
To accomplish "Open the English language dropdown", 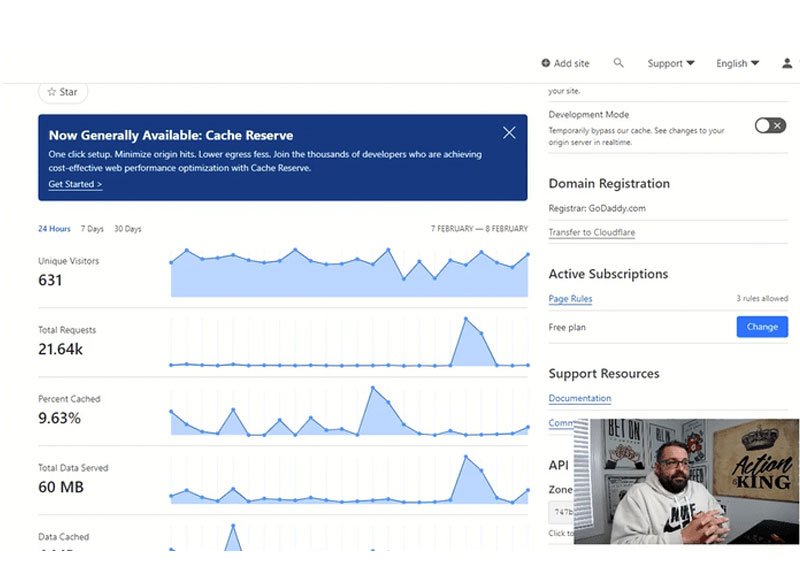I will (737, 63).
